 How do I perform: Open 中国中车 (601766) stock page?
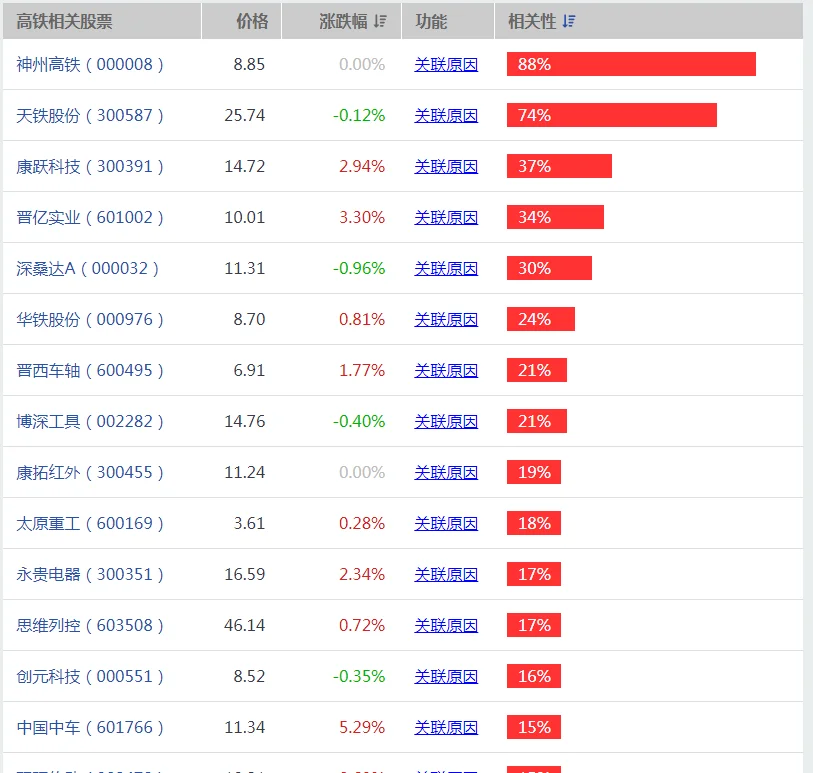[88, 727]
